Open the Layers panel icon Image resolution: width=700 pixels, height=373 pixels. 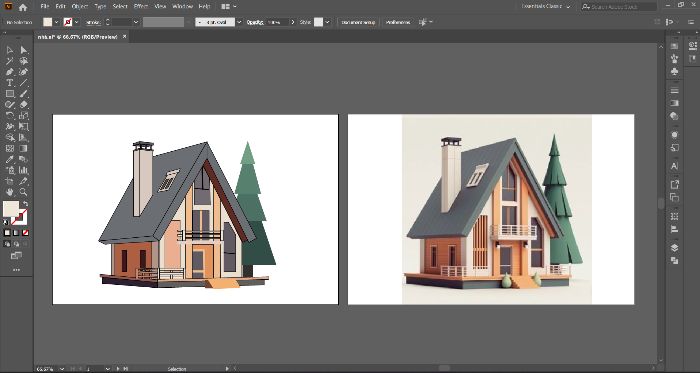tap(675, 248)
